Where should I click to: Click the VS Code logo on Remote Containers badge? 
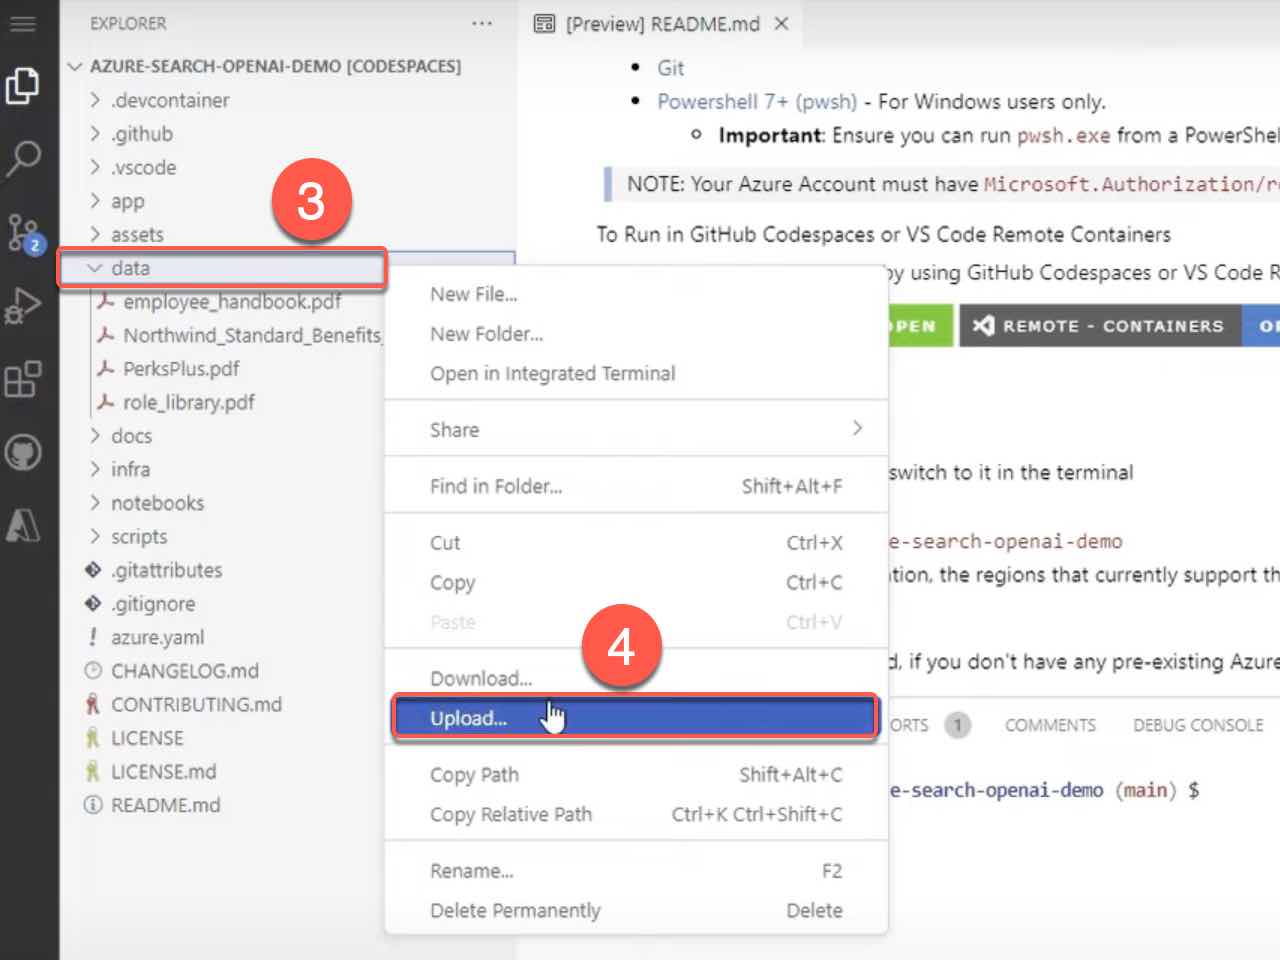pos(983,325)
